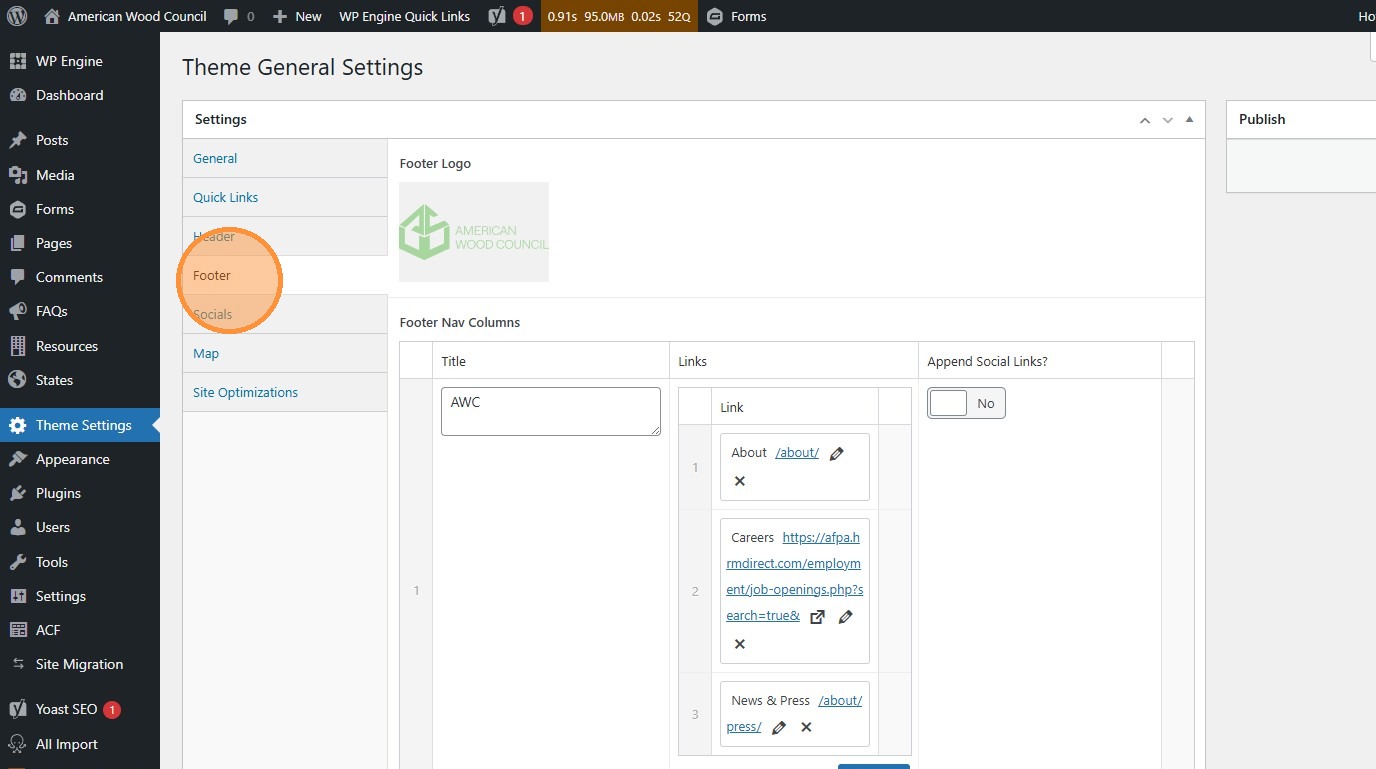Screen dimensions: 1376x769
Task: Remove the News & Press link
Action: coord(806,727)
